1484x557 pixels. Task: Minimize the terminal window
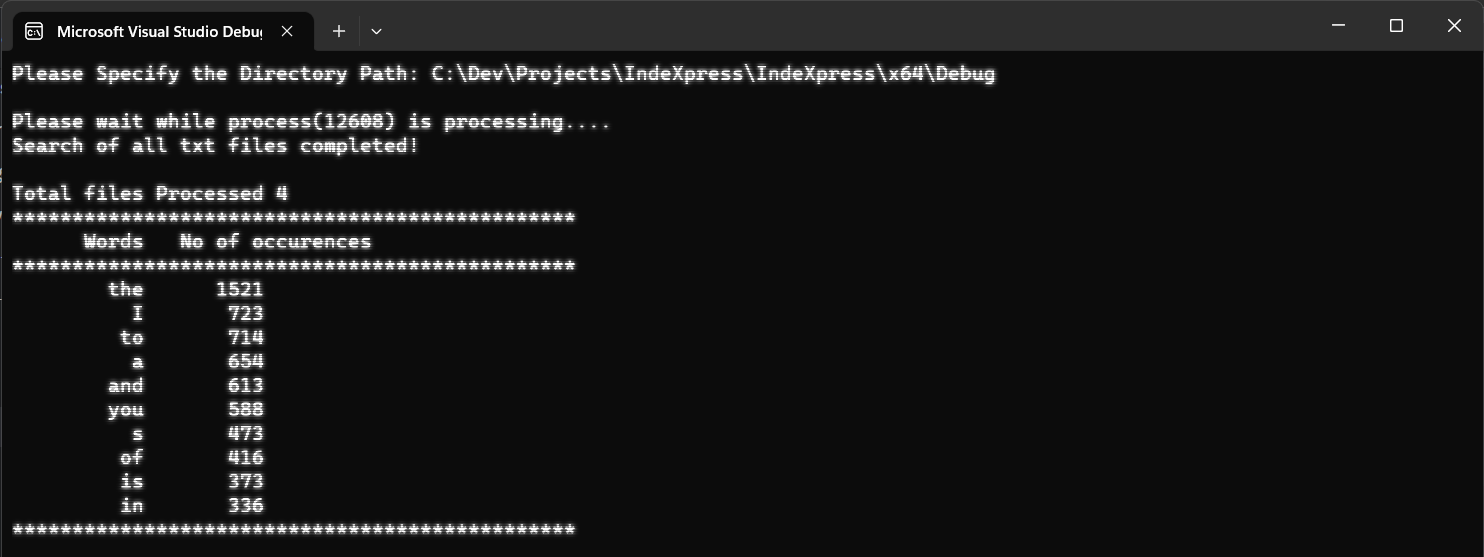pyautogui.click(x=1339, y=26)
